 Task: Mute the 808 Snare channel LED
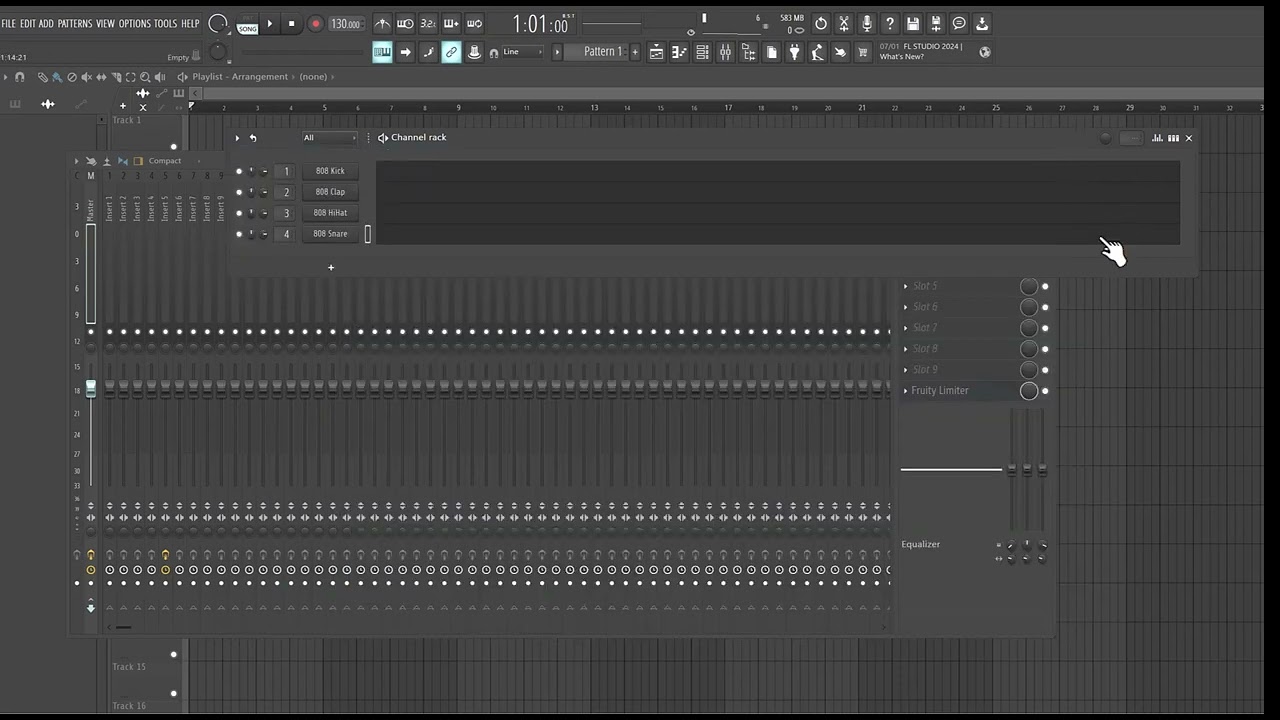pyautogui.click(x=239, y=234)
